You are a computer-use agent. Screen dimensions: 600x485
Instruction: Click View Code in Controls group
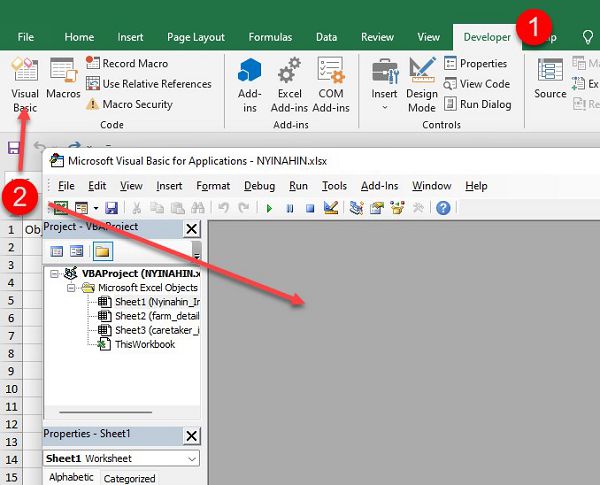pos(477,83)
